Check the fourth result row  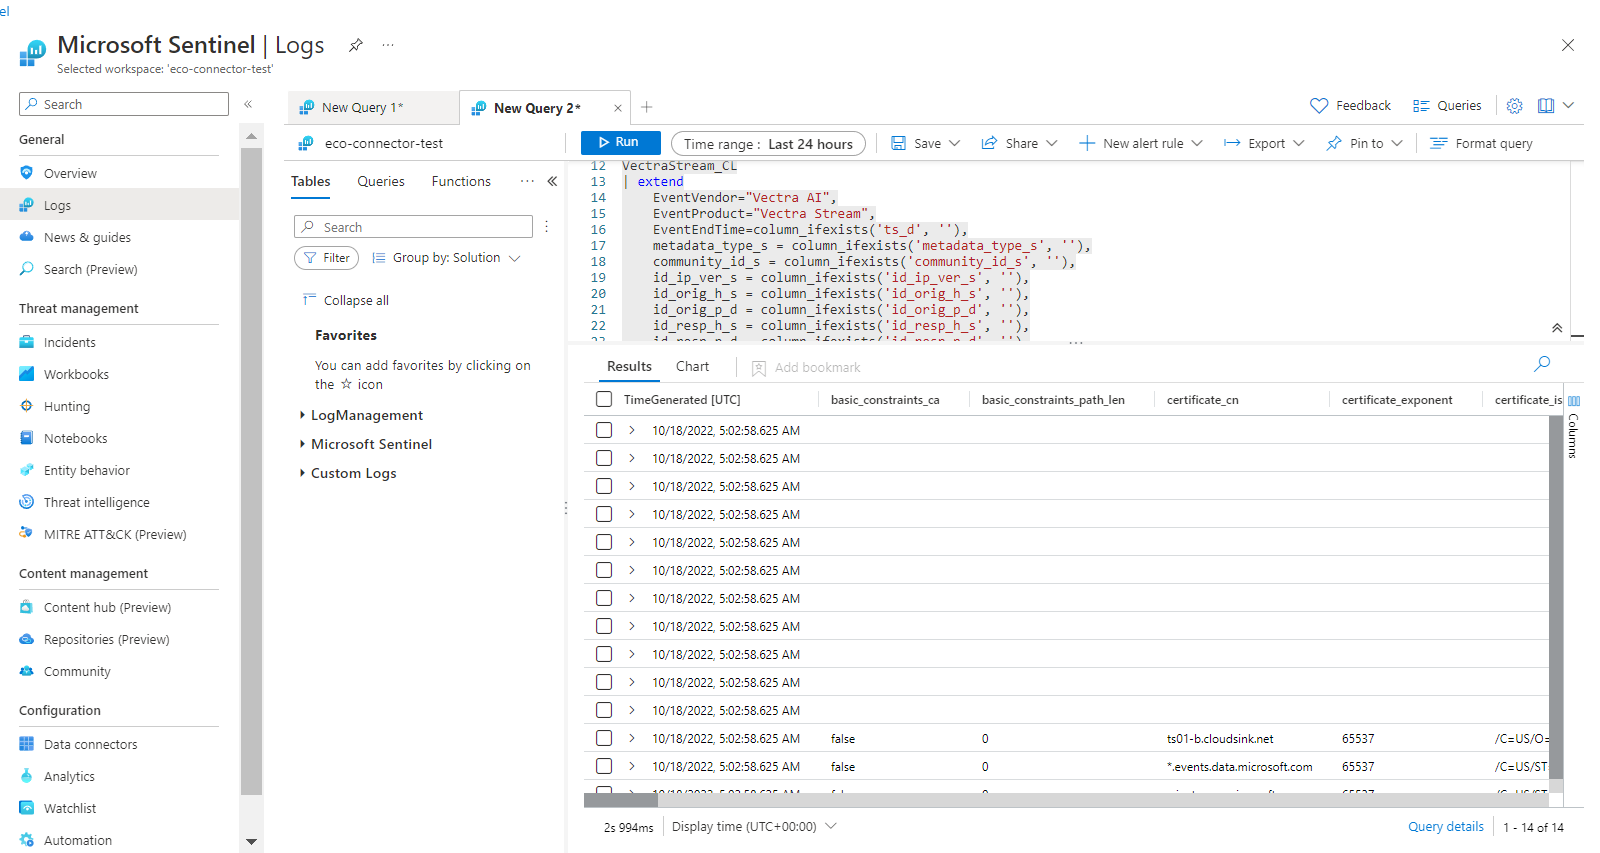[x=604, y=514]
